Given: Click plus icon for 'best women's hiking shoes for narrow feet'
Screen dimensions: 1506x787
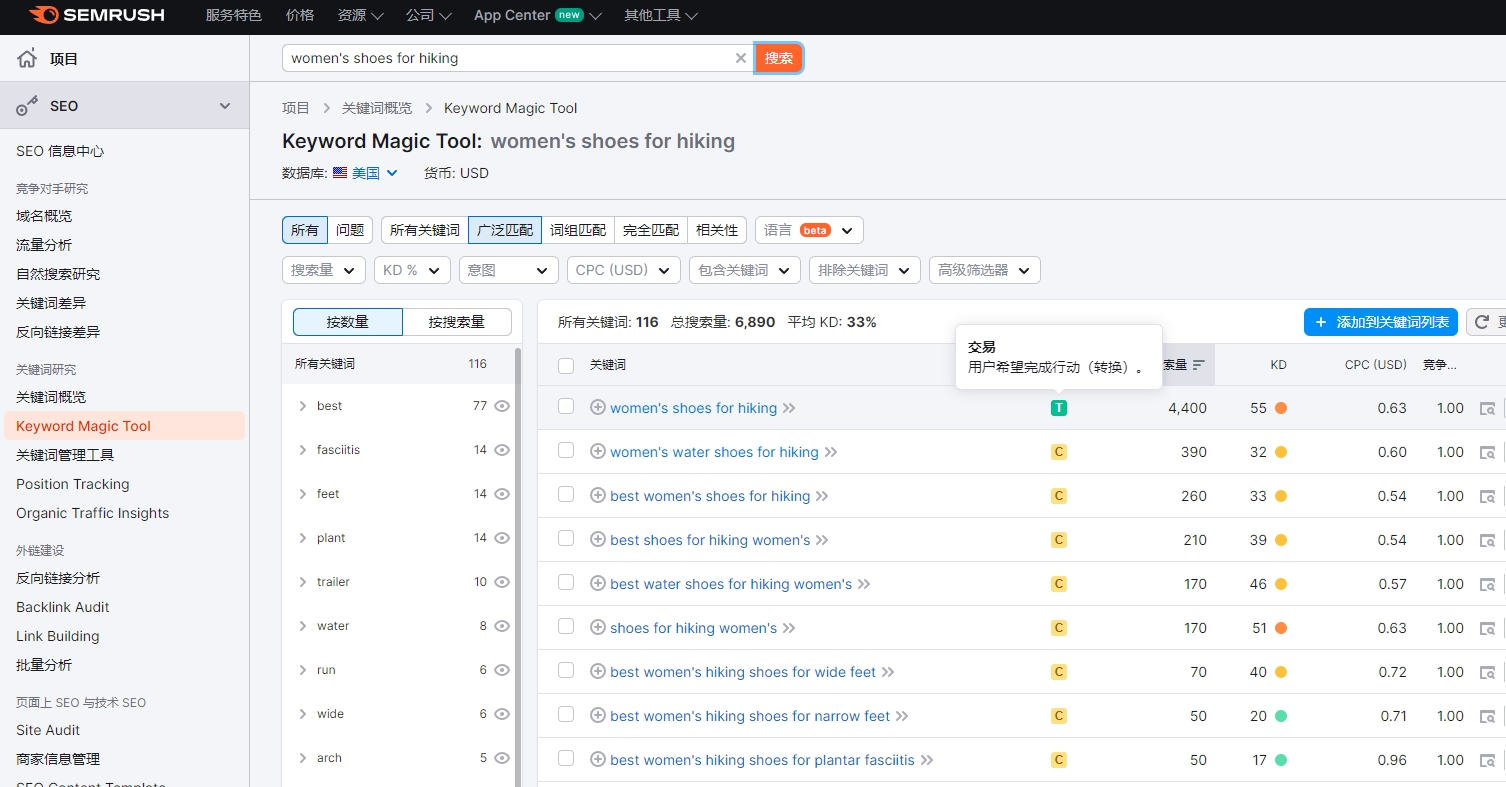Looking at the screenshot, I should (598, 716).
